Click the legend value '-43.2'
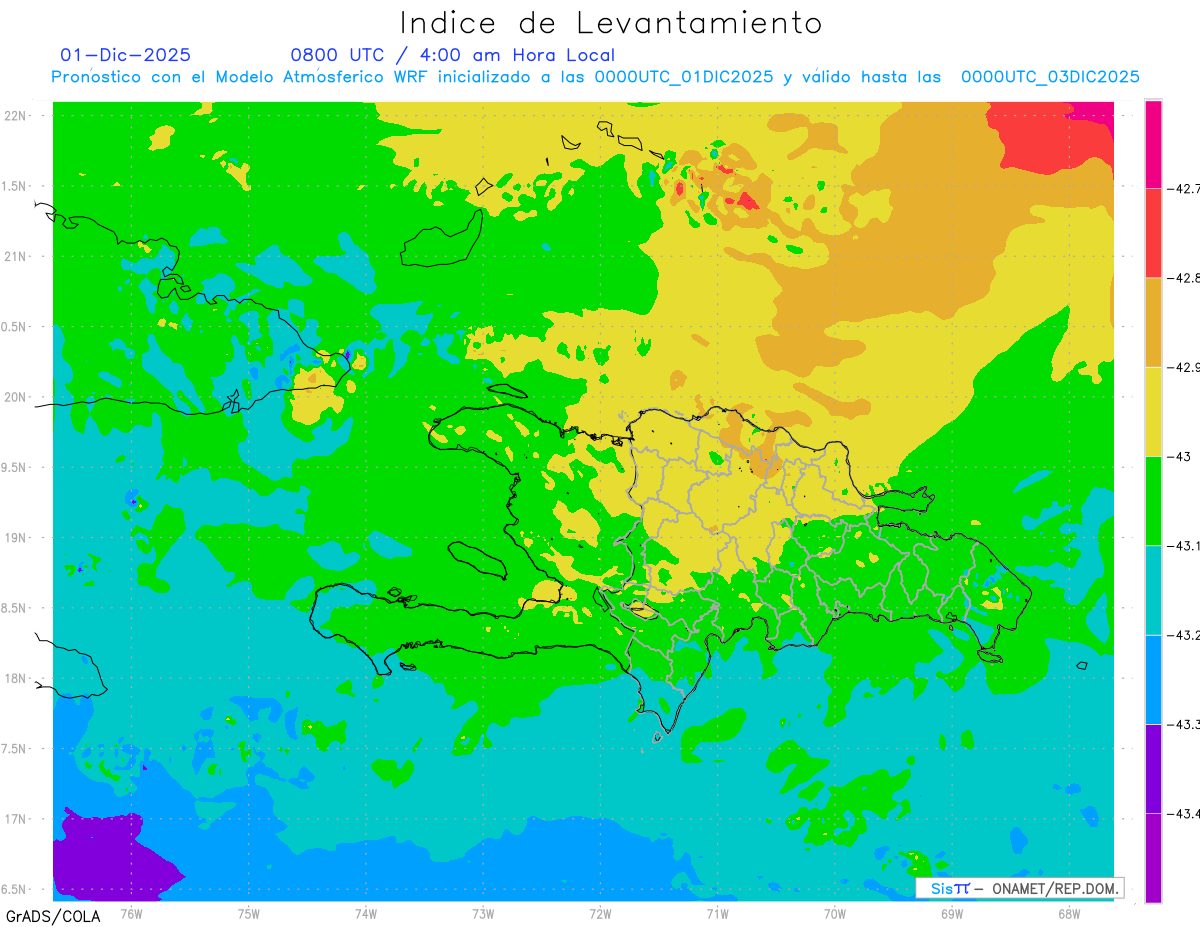 pyautogui.click(x=1184, y=635)
